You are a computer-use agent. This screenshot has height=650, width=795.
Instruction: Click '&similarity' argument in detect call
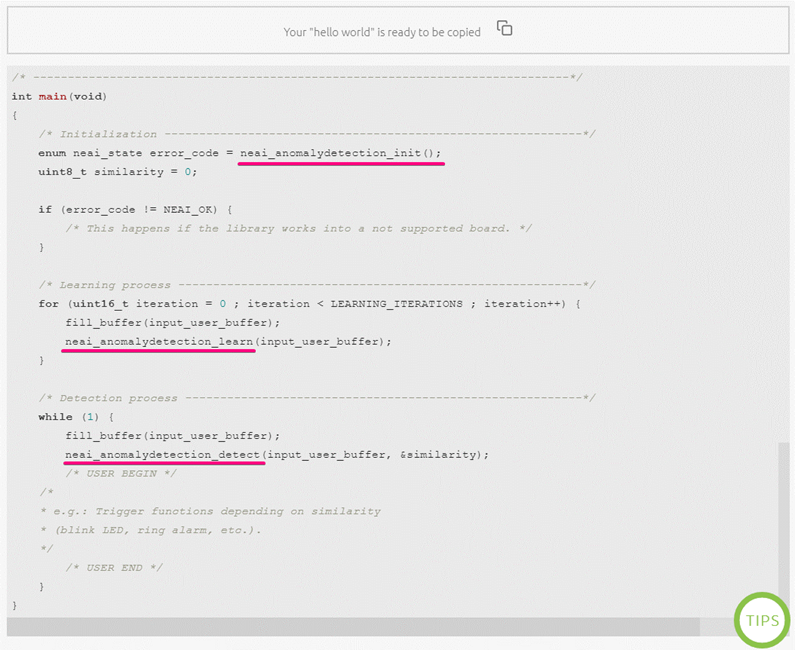(x=438, y=455)
